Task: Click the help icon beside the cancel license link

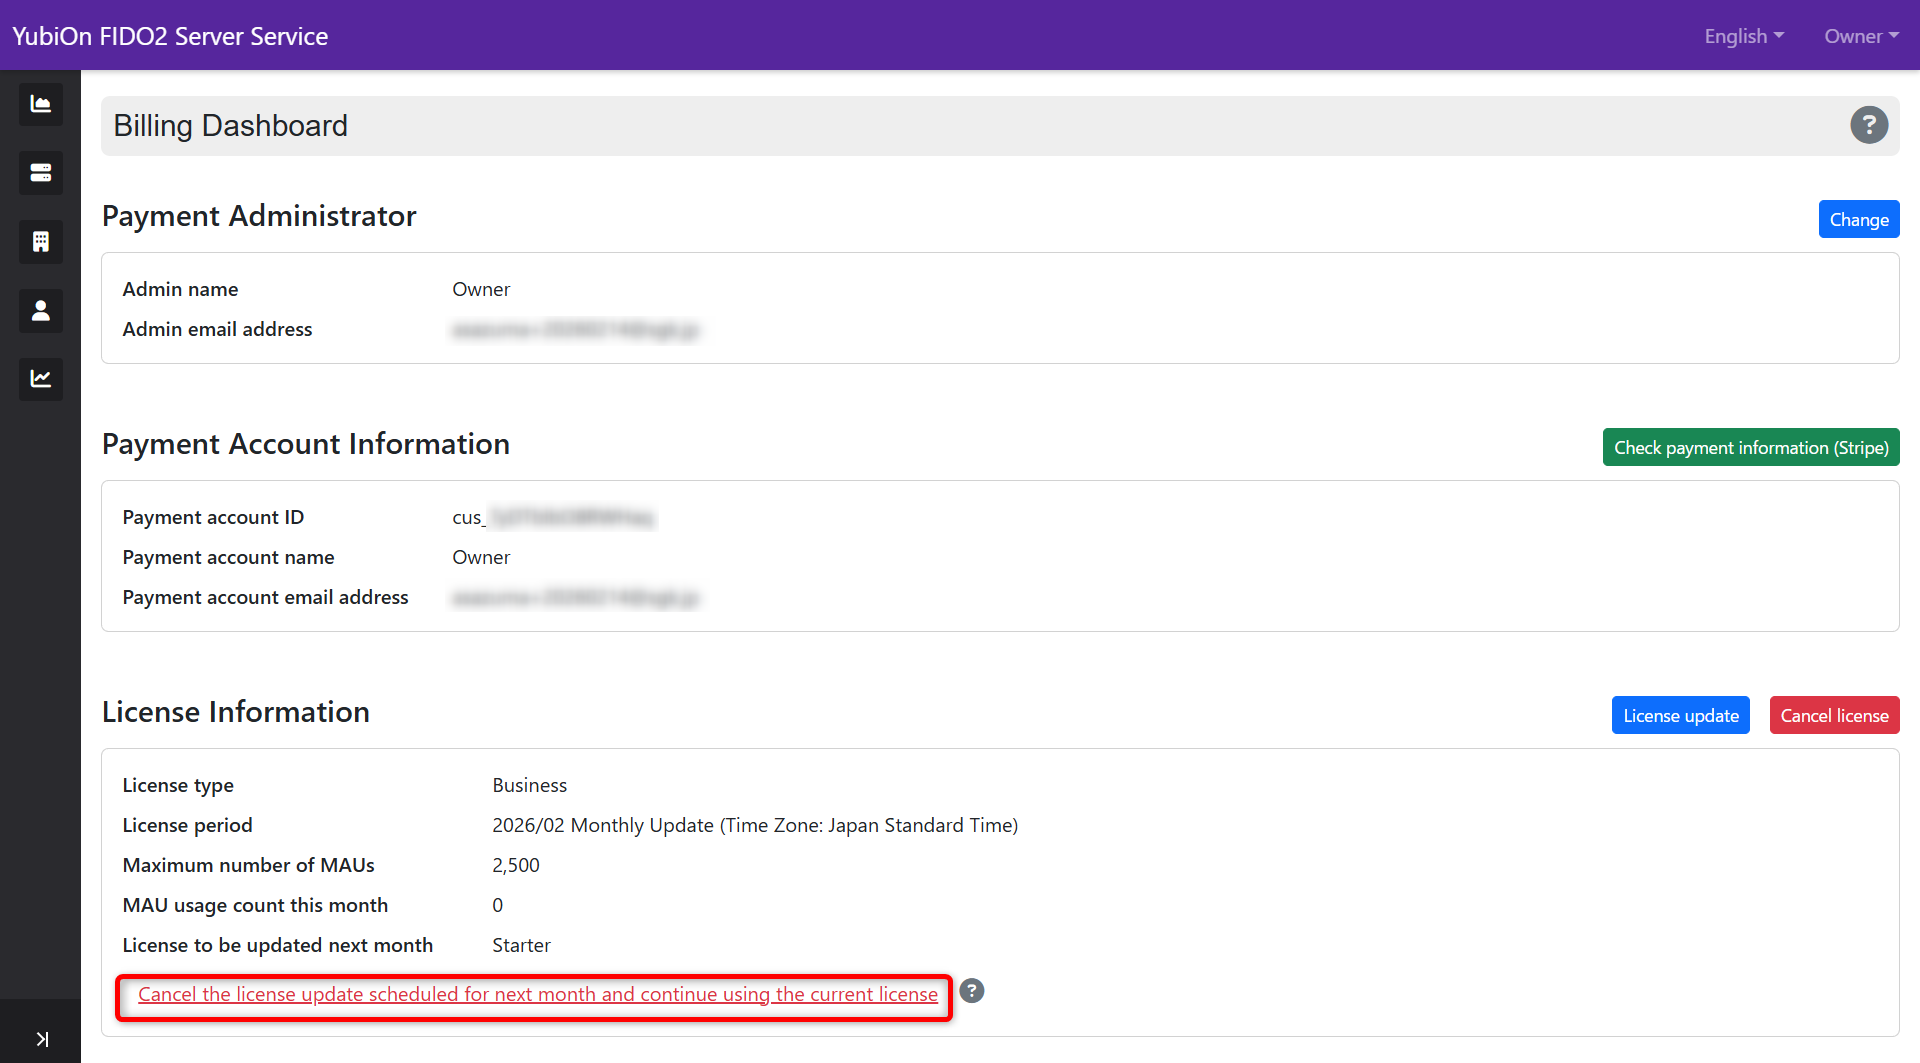Action: tap(971, 990)
